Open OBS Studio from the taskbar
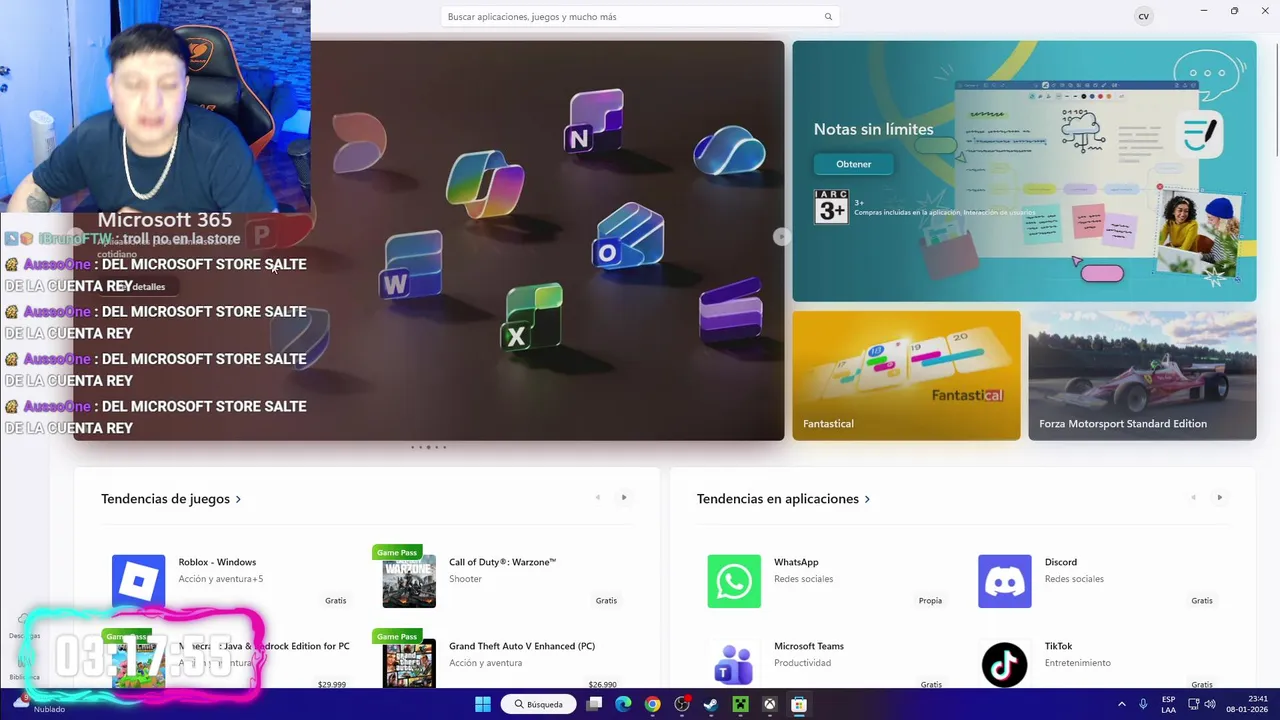The height and width of the screenshot is (720, 1280). pyautogui.click(x=682, y=704)
